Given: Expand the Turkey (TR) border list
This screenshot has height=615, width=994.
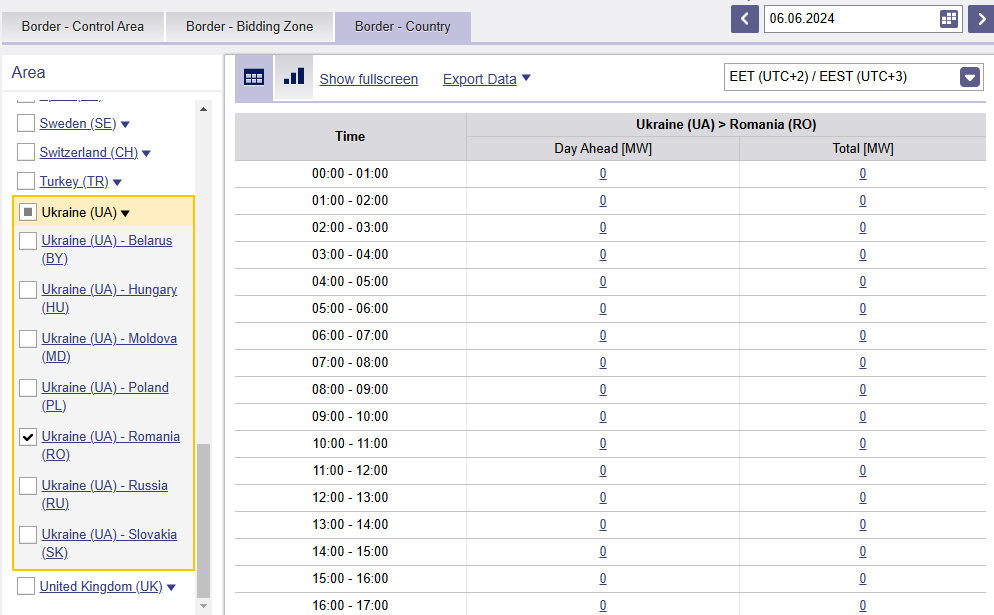Looking at the screenshot, I should [x=117, y=182].
